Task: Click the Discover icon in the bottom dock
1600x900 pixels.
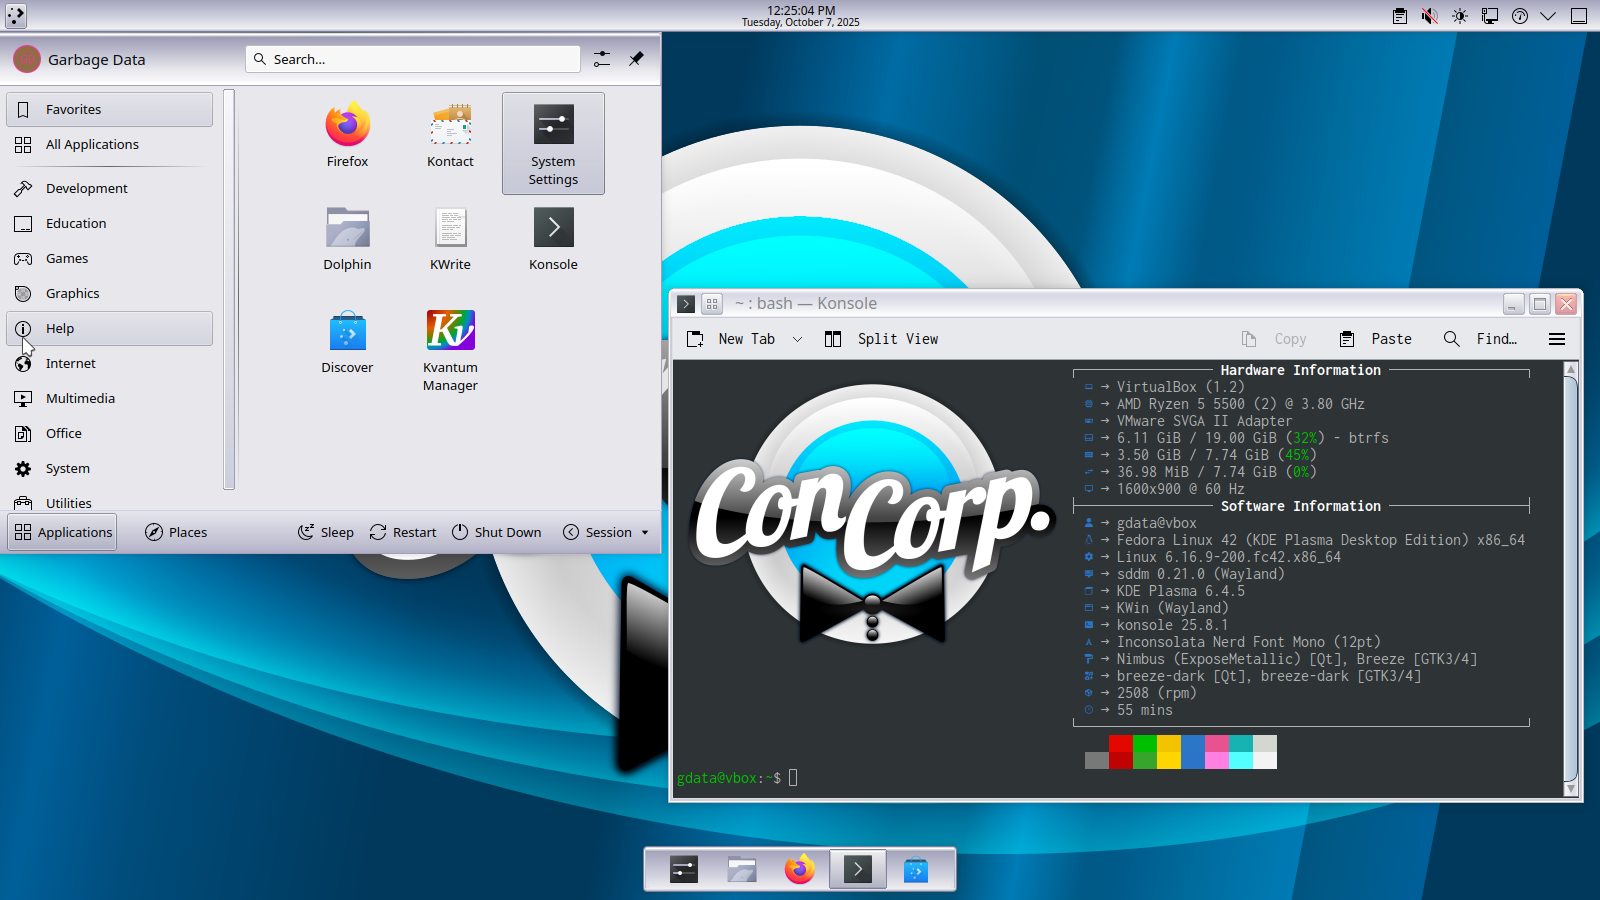Action: (x=915, y=870)
